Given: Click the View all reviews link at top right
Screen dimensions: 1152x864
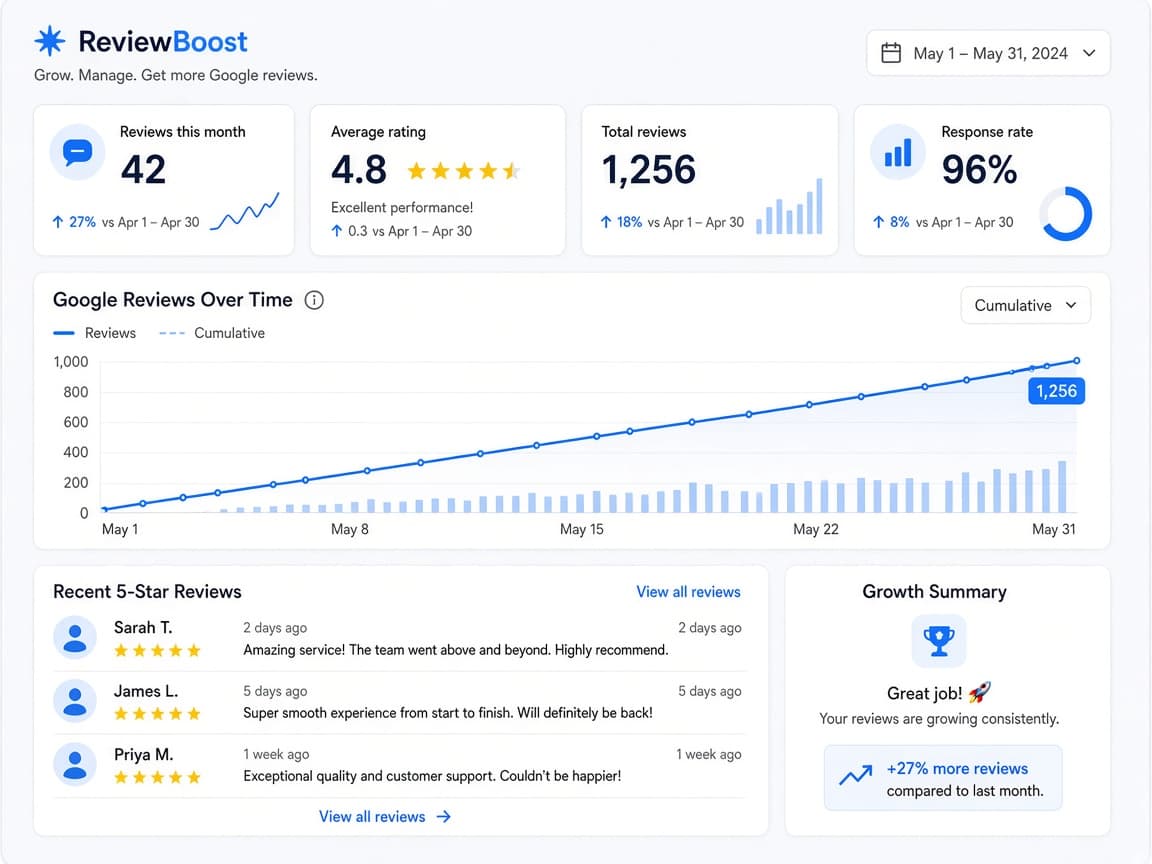Looking at the screenshot, I should coord(688,591).
